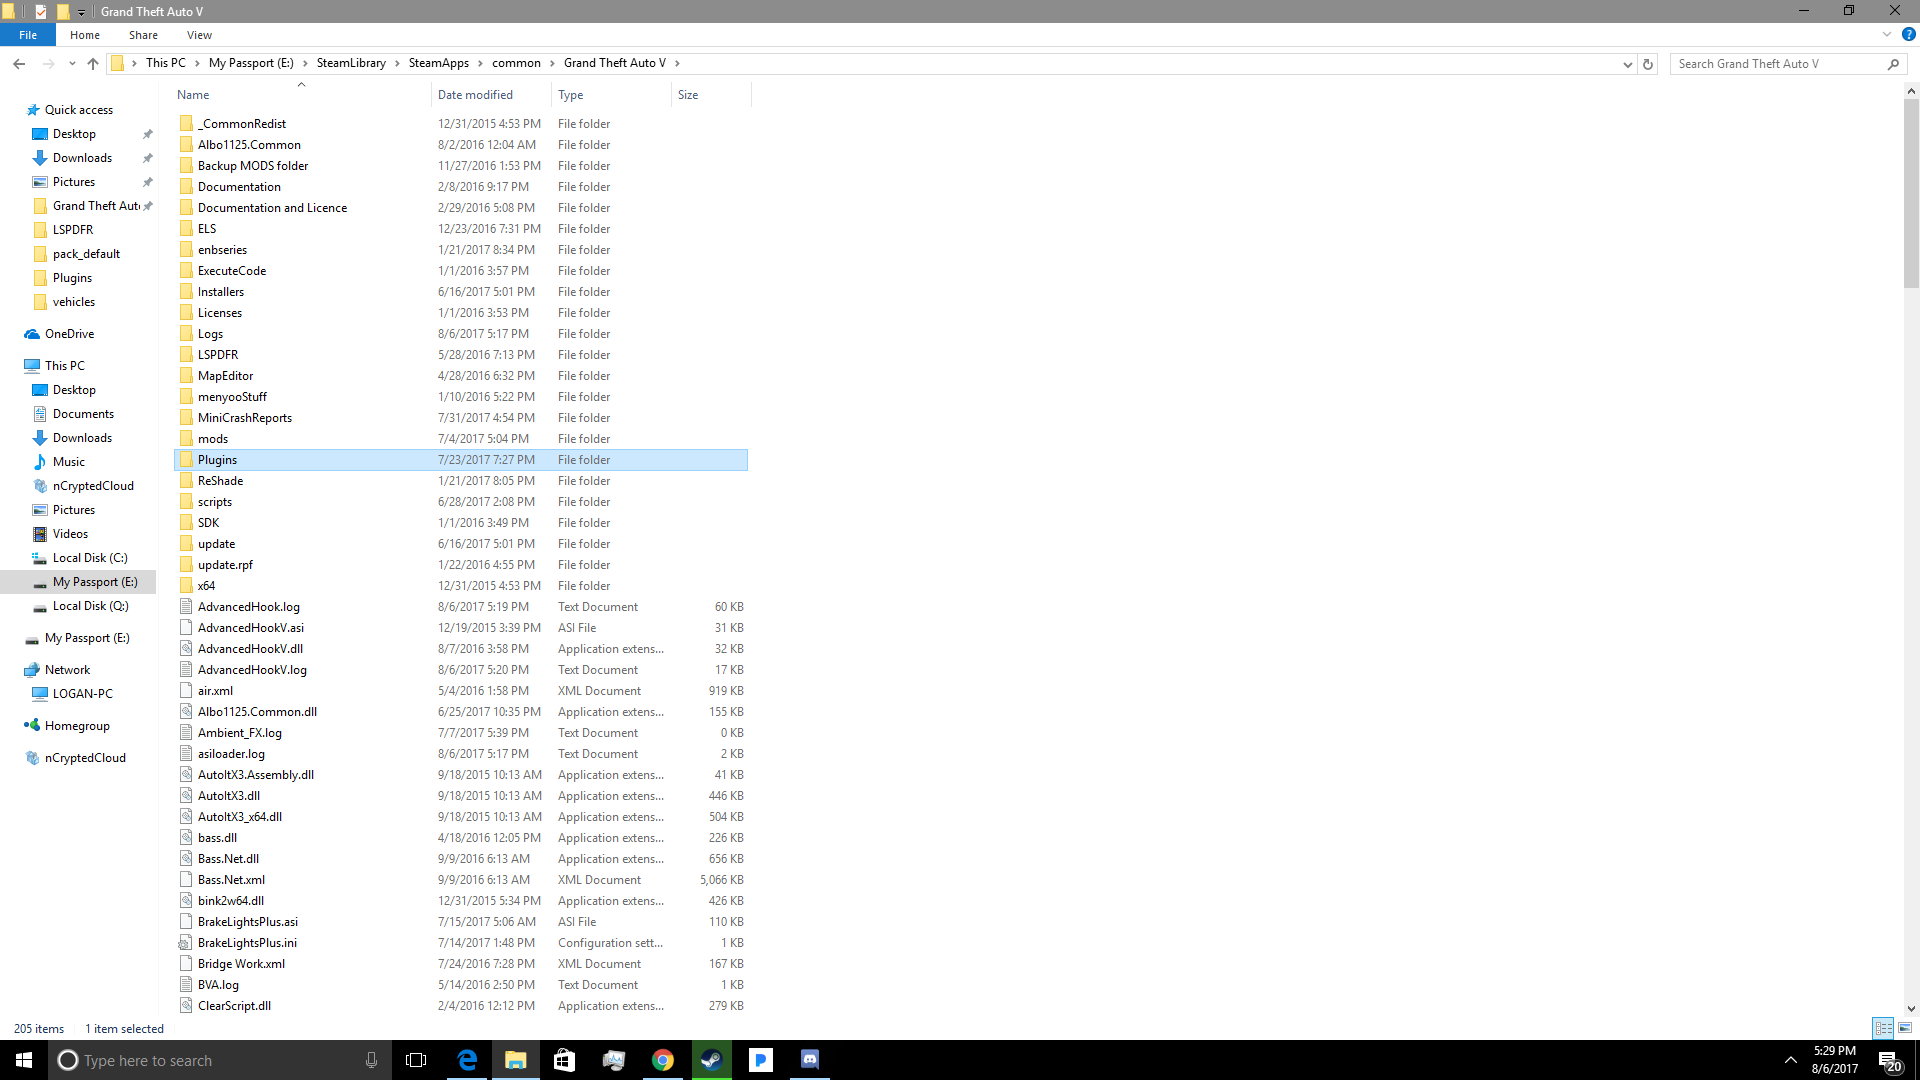Click the Up one level arrow

click(x=93, y=63)
